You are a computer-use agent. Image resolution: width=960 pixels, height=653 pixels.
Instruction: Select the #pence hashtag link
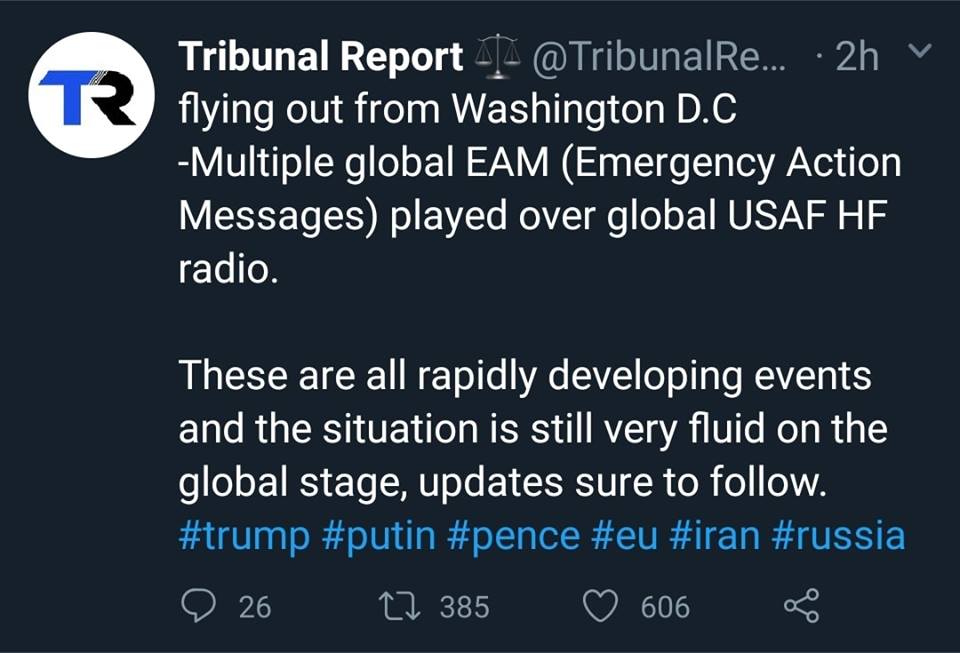pyautogui.click(x=513, y=536)
